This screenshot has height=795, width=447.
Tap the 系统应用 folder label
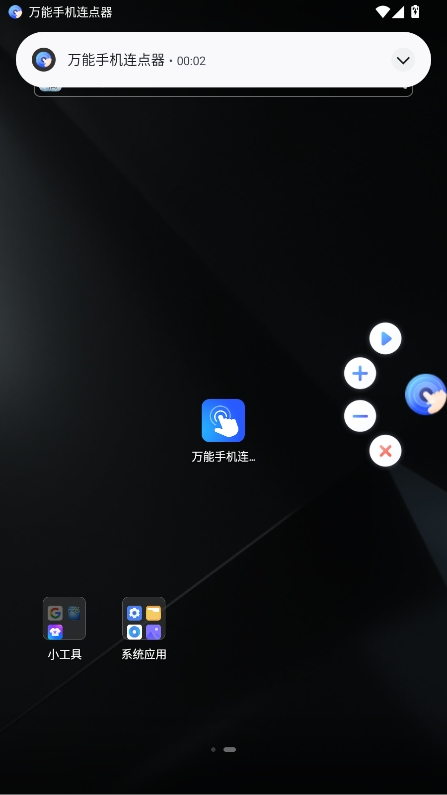(x=144, y=655)
